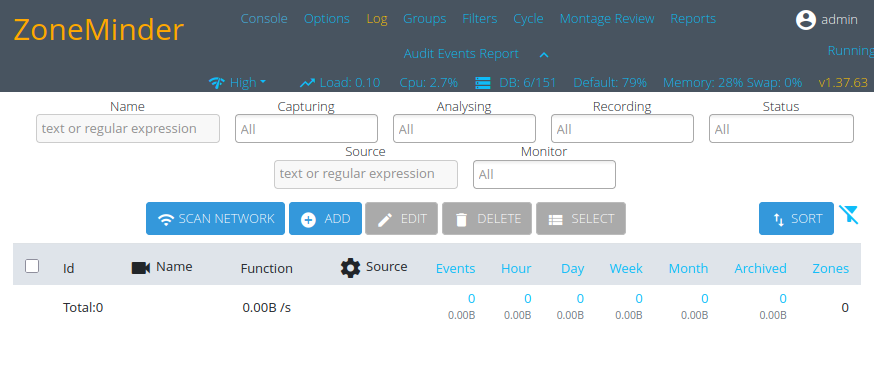Viewport: 874px width, 382px height.
Task: Open the Recording filter dropdown
Action: pos(622,129)
